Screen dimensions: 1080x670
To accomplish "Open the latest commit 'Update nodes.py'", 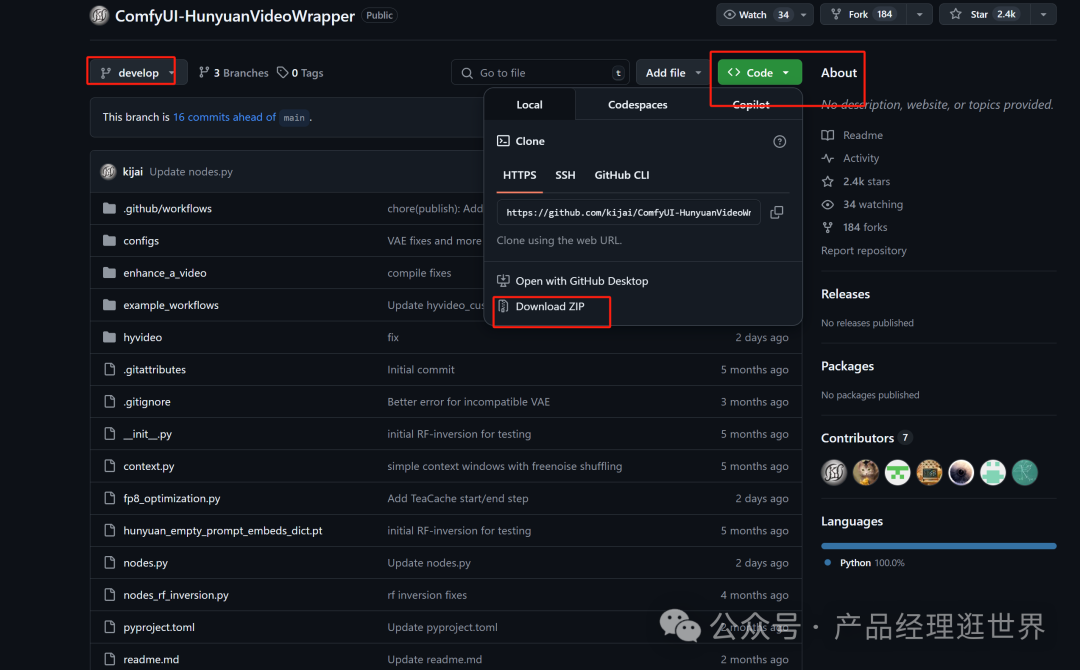I will (x=191, y=171).
